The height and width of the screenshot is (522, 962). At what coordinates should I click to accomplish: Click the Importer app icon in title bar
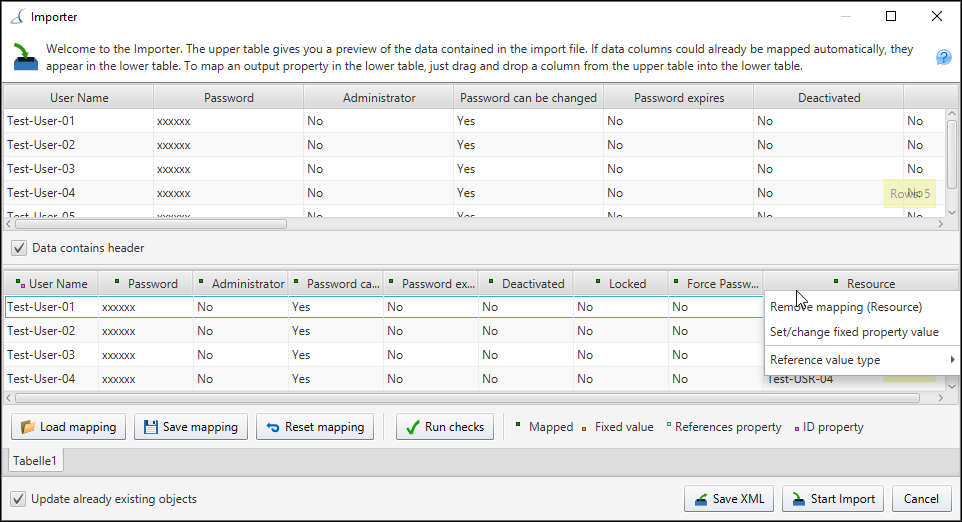(17, 17)
